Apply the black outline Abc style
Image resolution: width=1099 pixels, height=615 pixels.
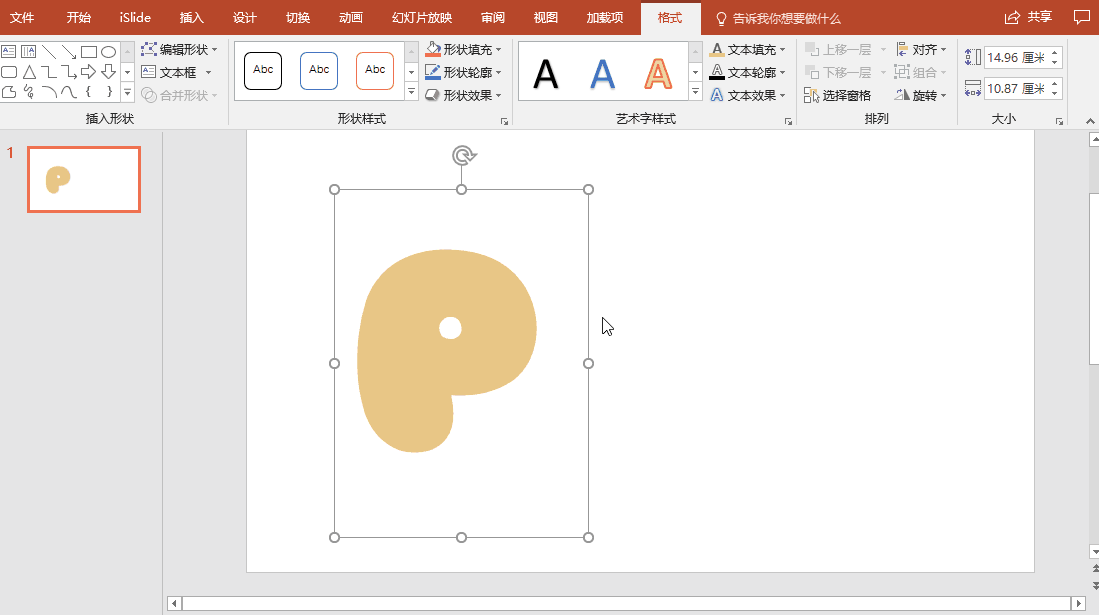(263, 71)
